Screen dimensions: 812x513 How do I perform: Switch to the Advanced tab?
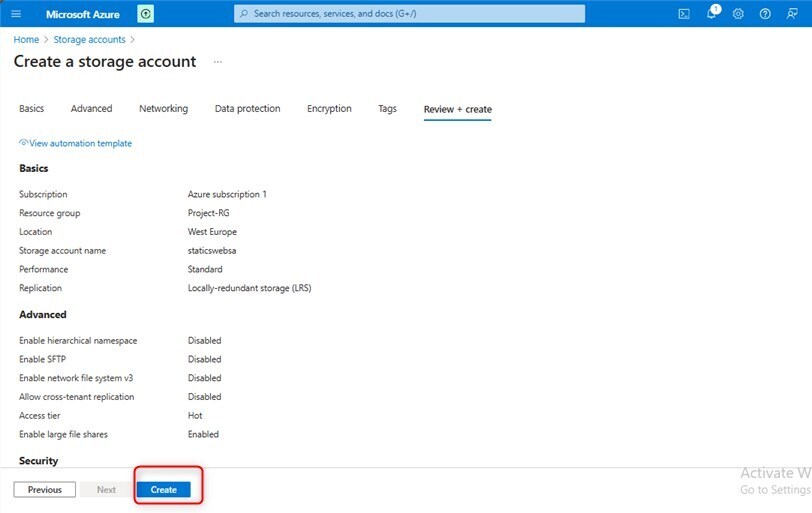pyautogui.click(x=91, y=109)
